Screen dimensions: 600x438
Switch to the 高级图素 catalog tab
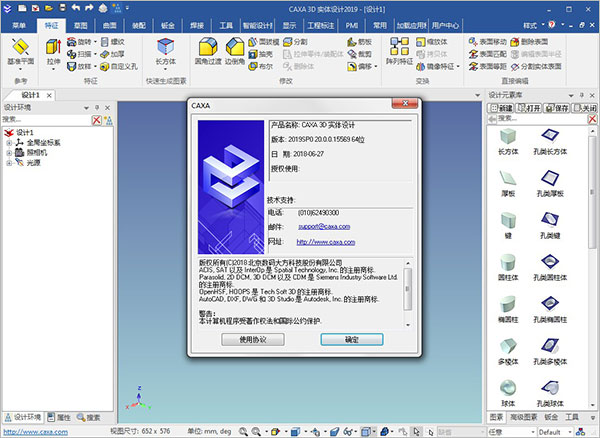point(523,417)
